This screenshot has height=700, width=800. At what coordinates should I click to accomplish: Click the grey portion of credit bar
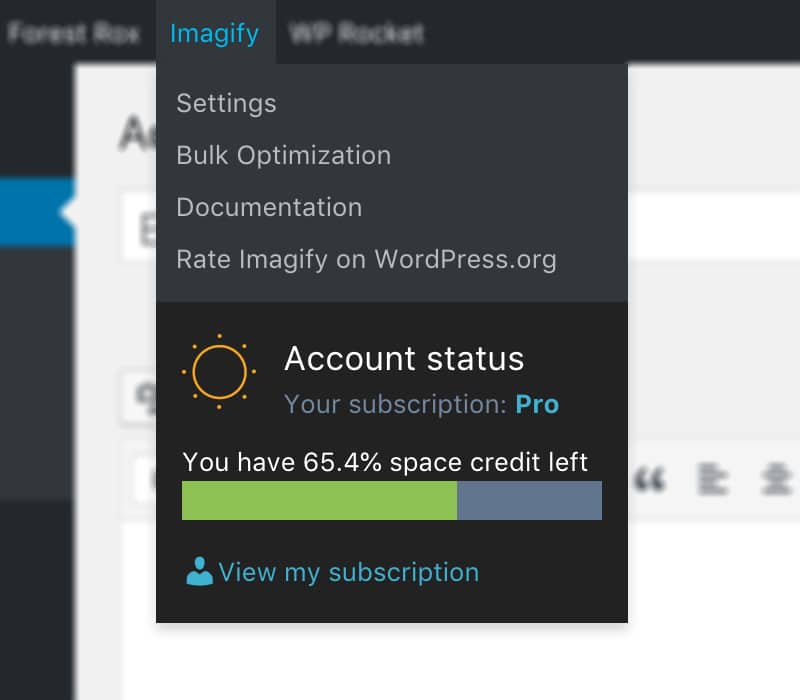click(x=529, y=500)
